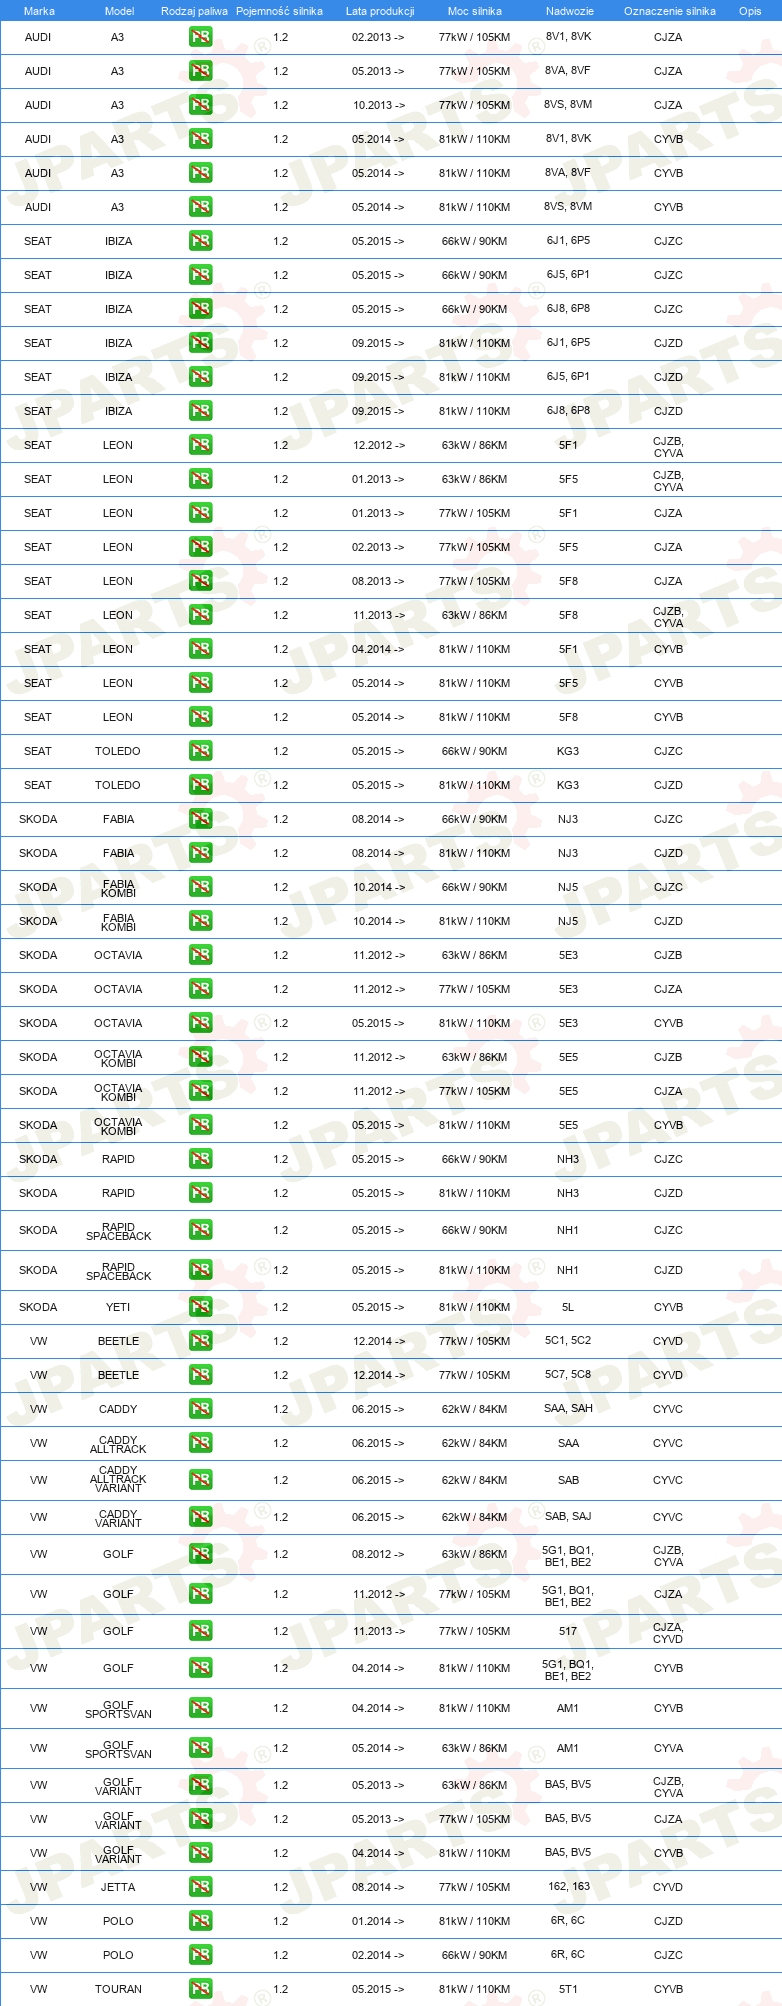This screenshot has width=782, height=2006.
Task: Click the body code cell '517'
Action: click(x=568, y=1630)
